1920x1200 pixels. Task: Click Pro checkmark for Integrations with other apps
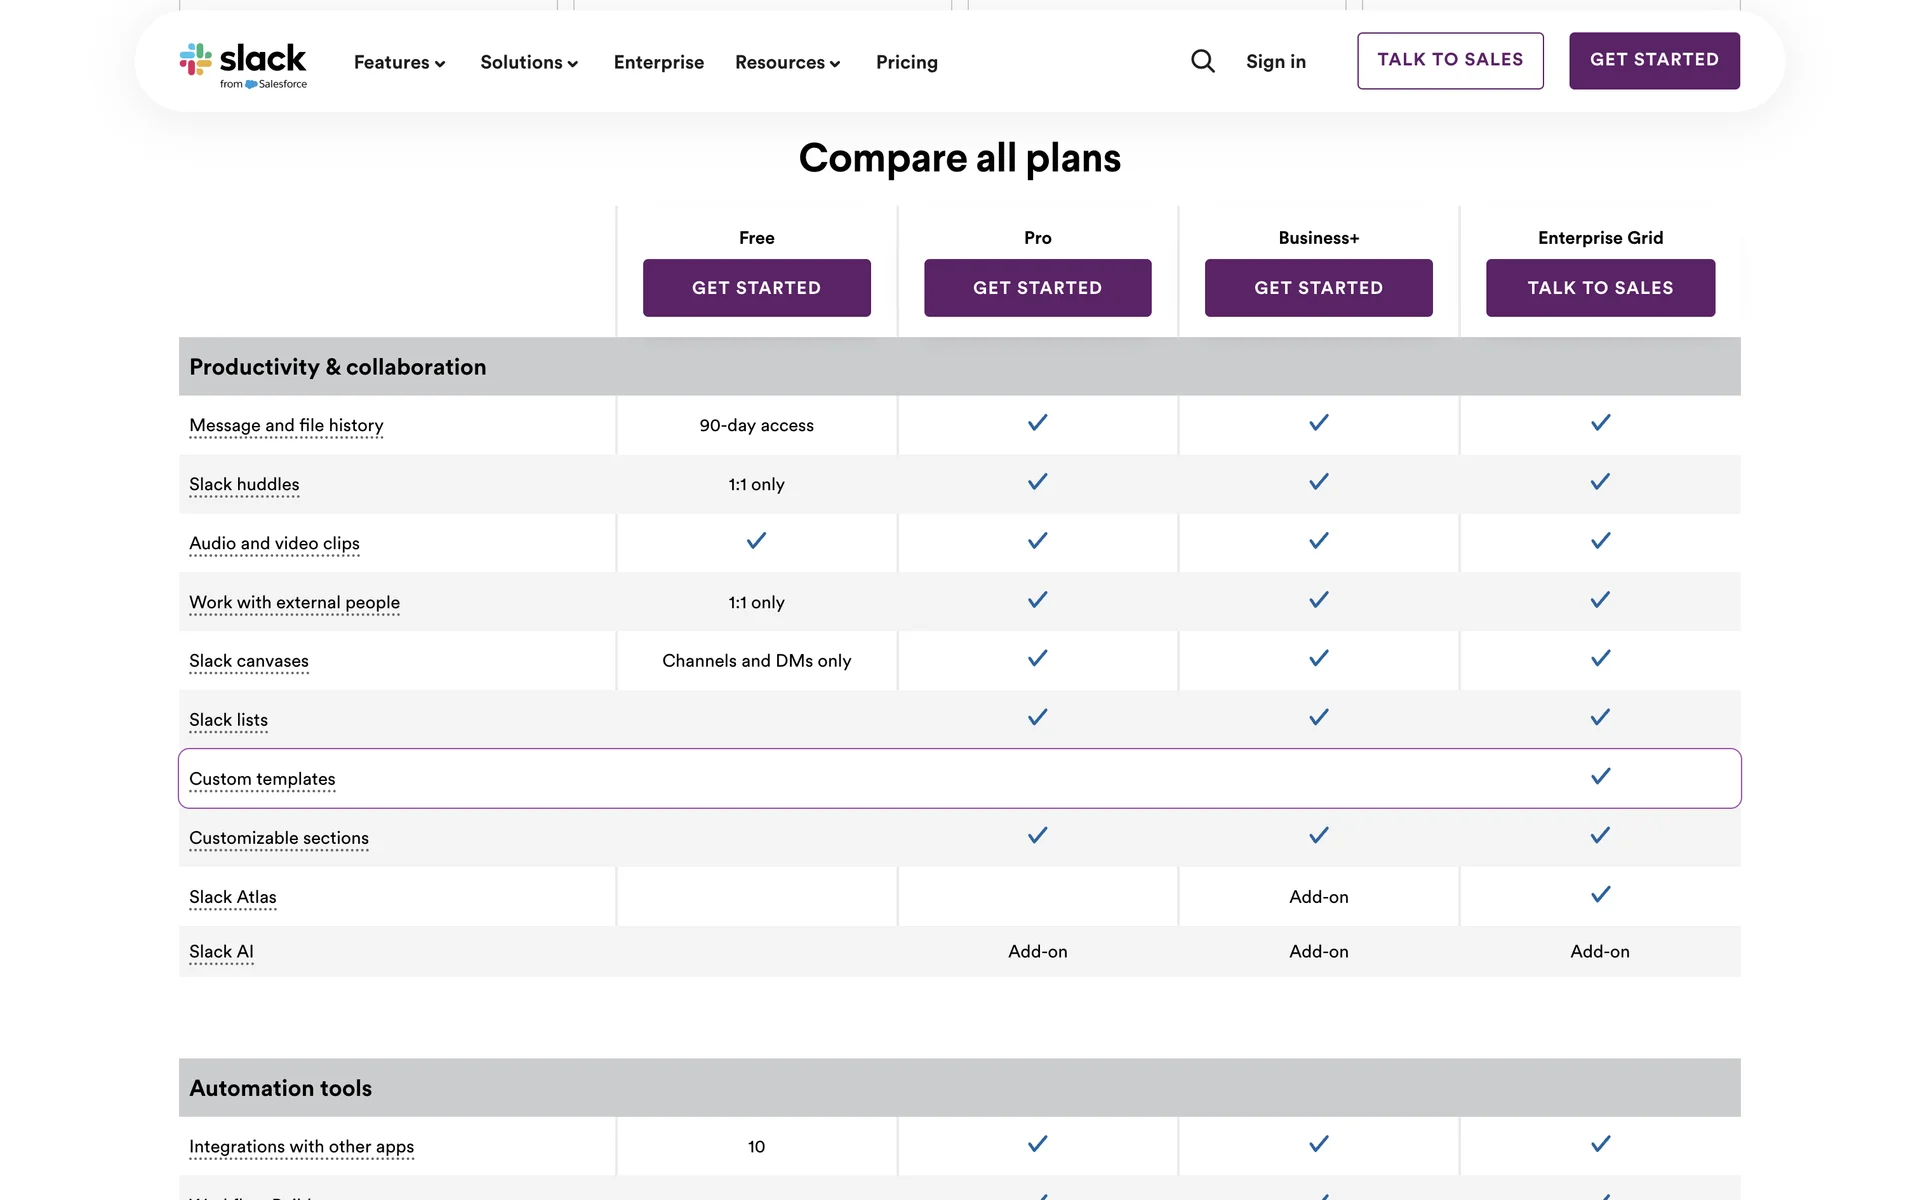[1037, 1143]
